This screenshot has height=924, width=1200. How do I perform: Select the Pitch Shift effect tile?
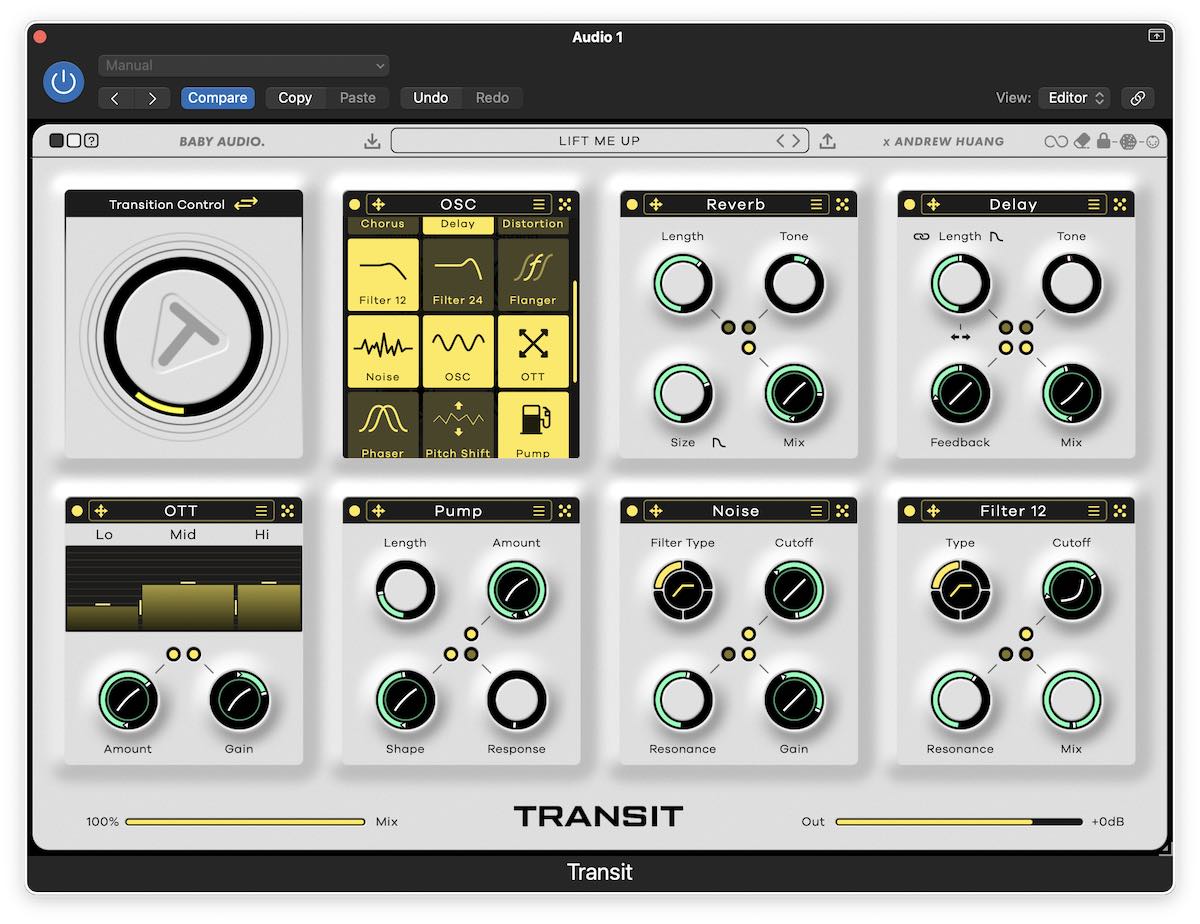(x=458, y=425)
